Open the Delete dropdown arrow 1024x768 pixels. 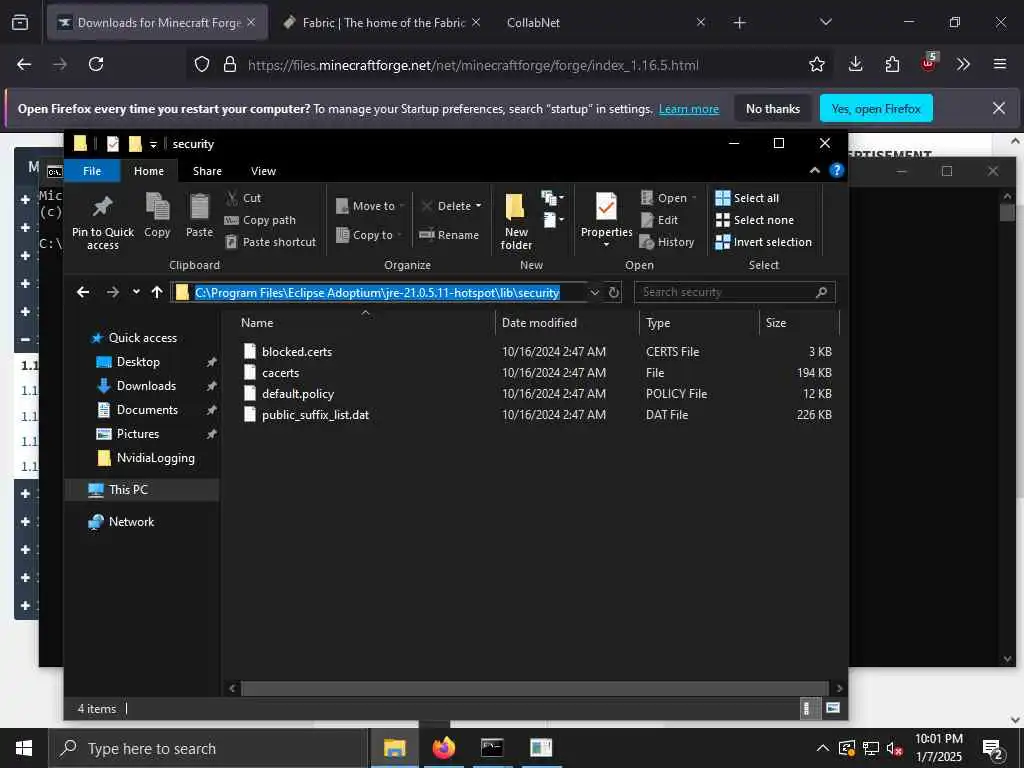click(x=479, y=206)
